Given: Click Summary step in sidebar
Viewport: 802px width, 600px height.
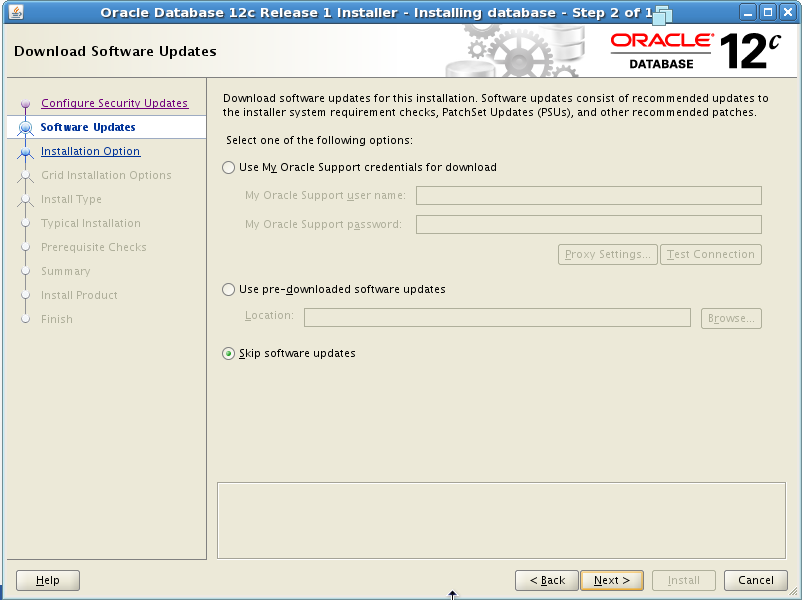Looking at the screenshot, I should point(65,272).
